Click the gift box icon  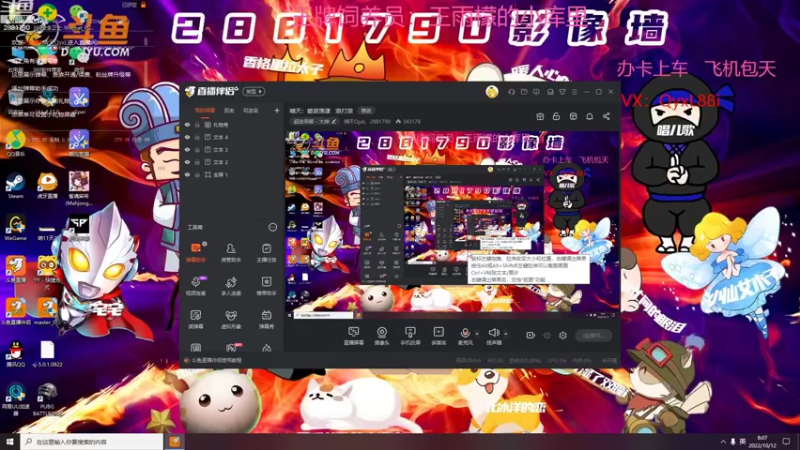coord(540,116)
